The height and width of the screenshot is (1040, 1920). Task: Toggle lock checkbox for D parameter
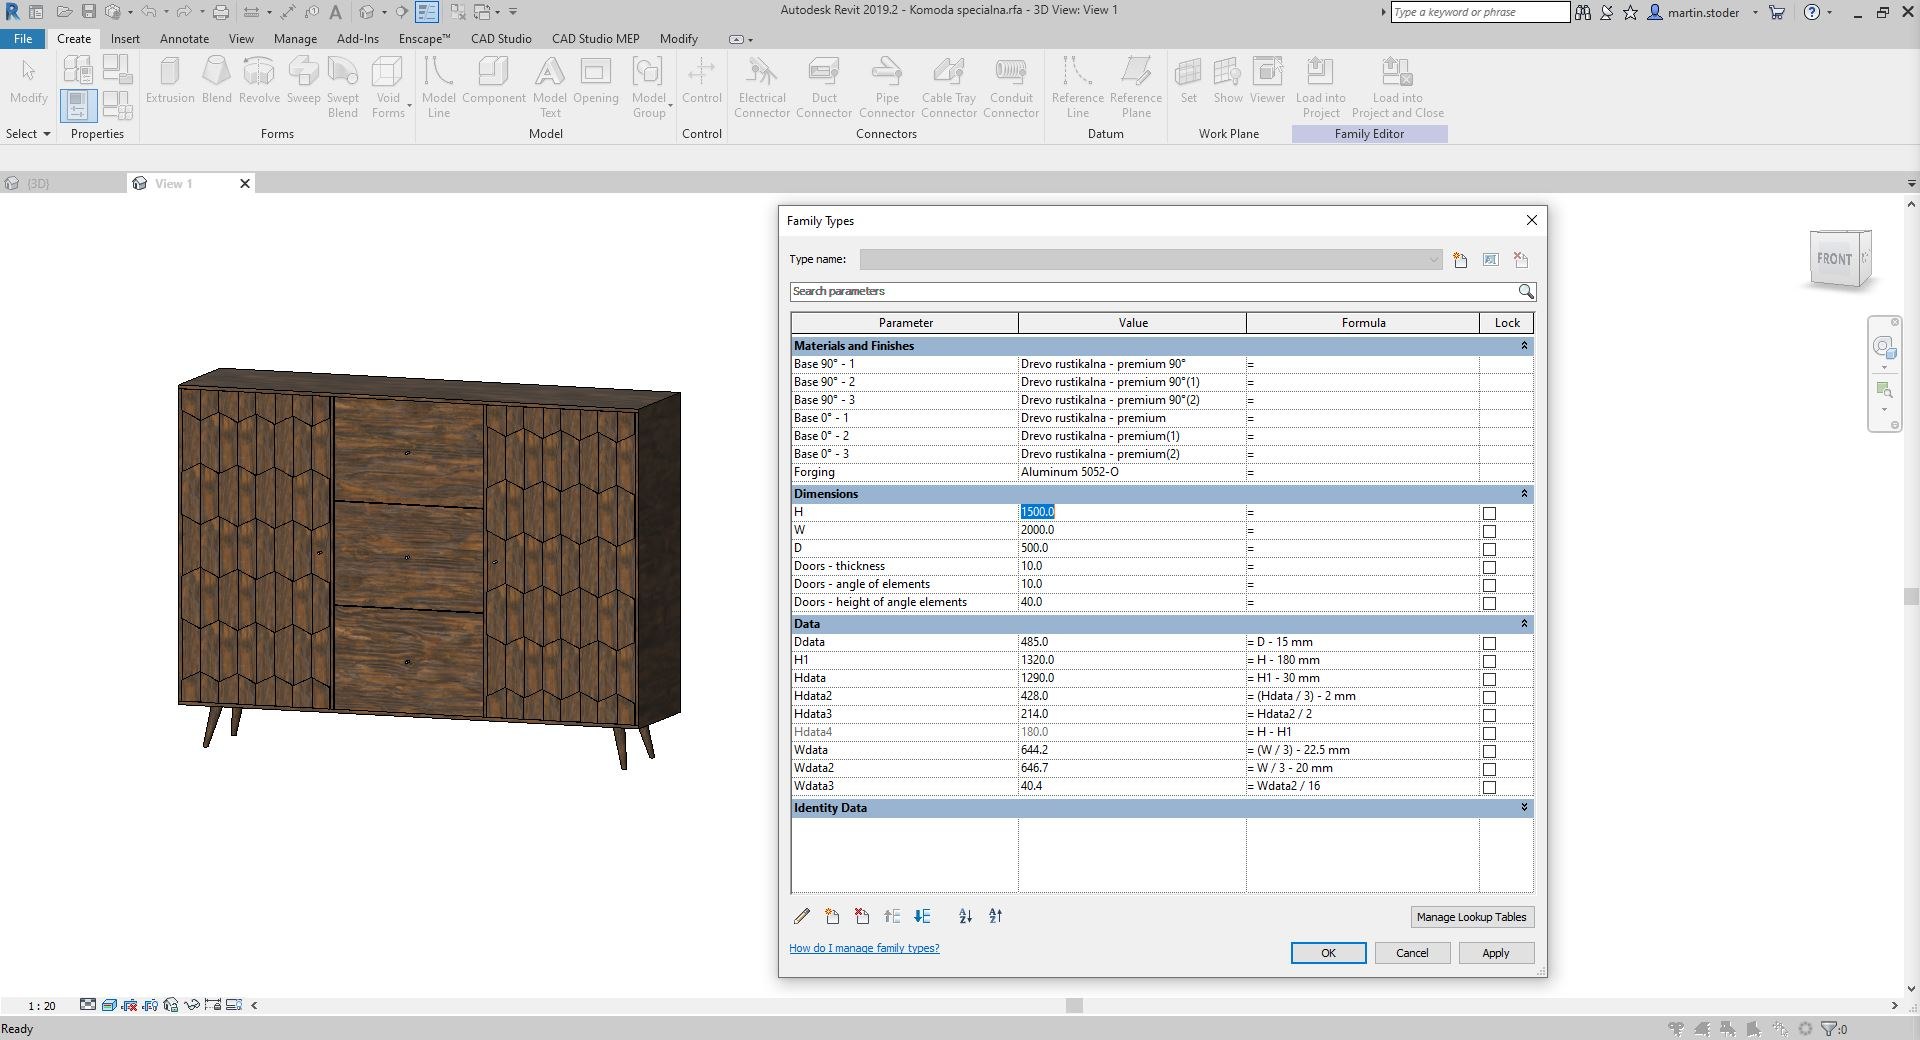tap(1489, 549)
